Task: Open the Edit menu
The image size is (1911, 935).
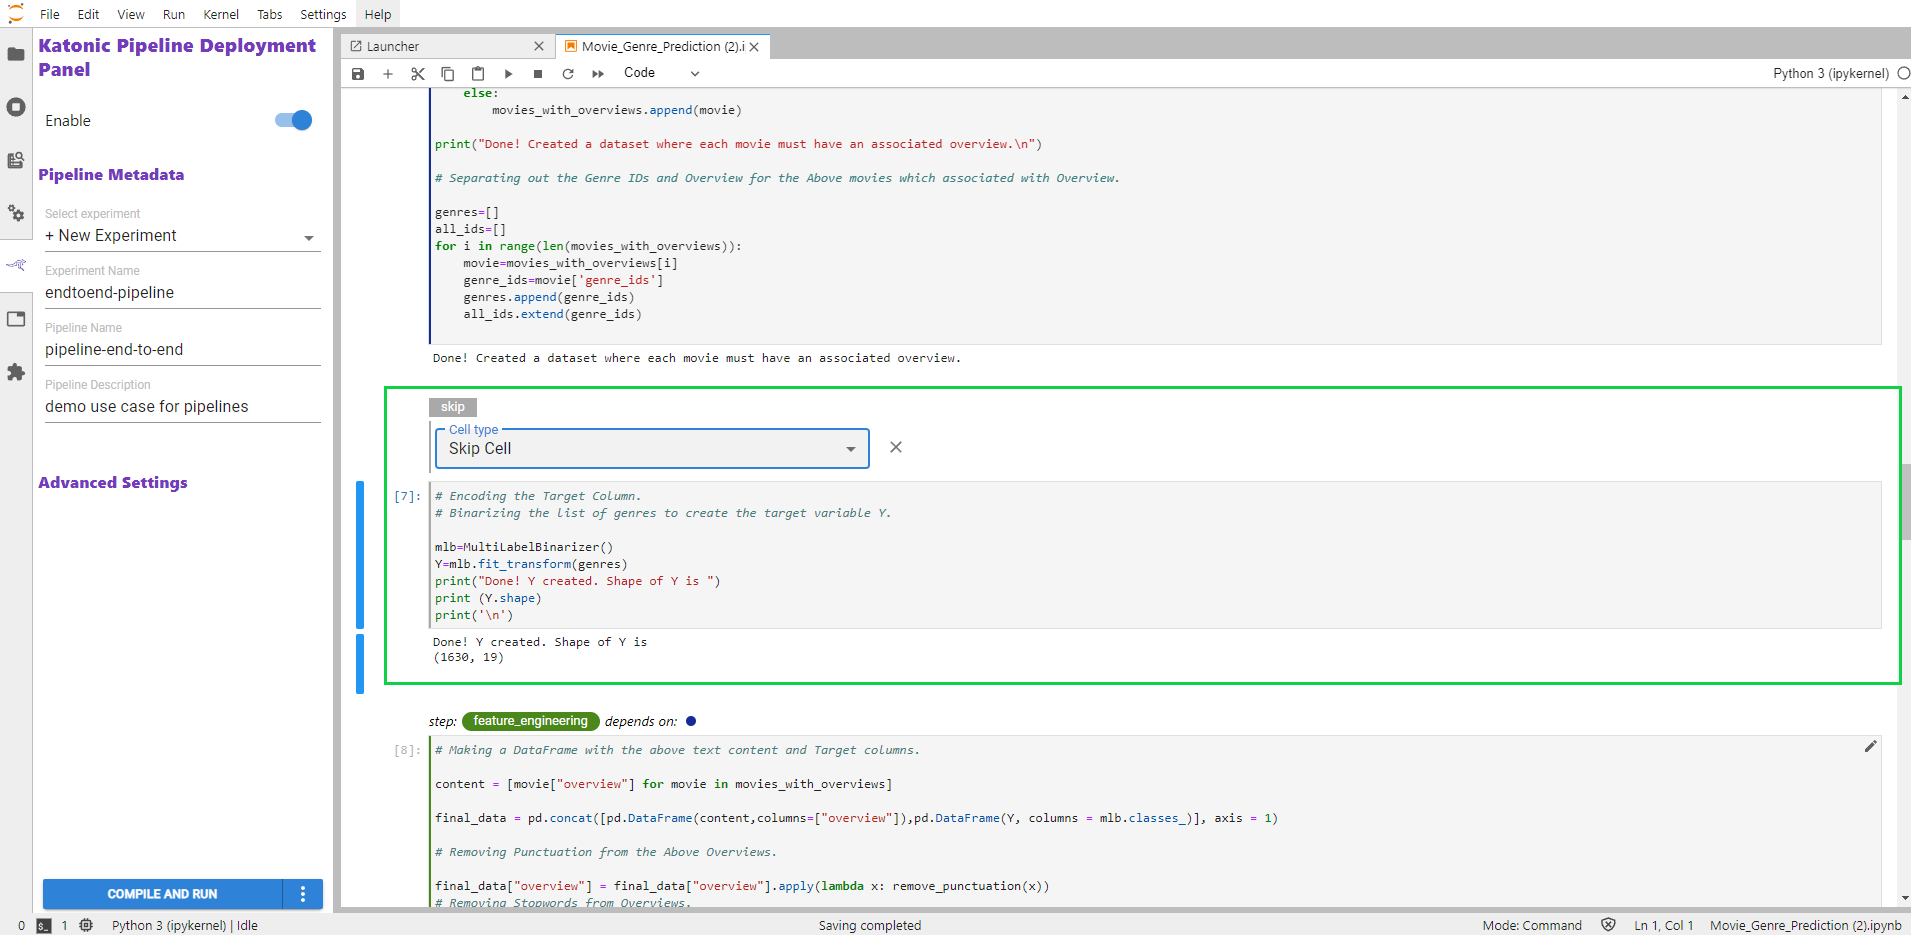Action: click(88, 14)
